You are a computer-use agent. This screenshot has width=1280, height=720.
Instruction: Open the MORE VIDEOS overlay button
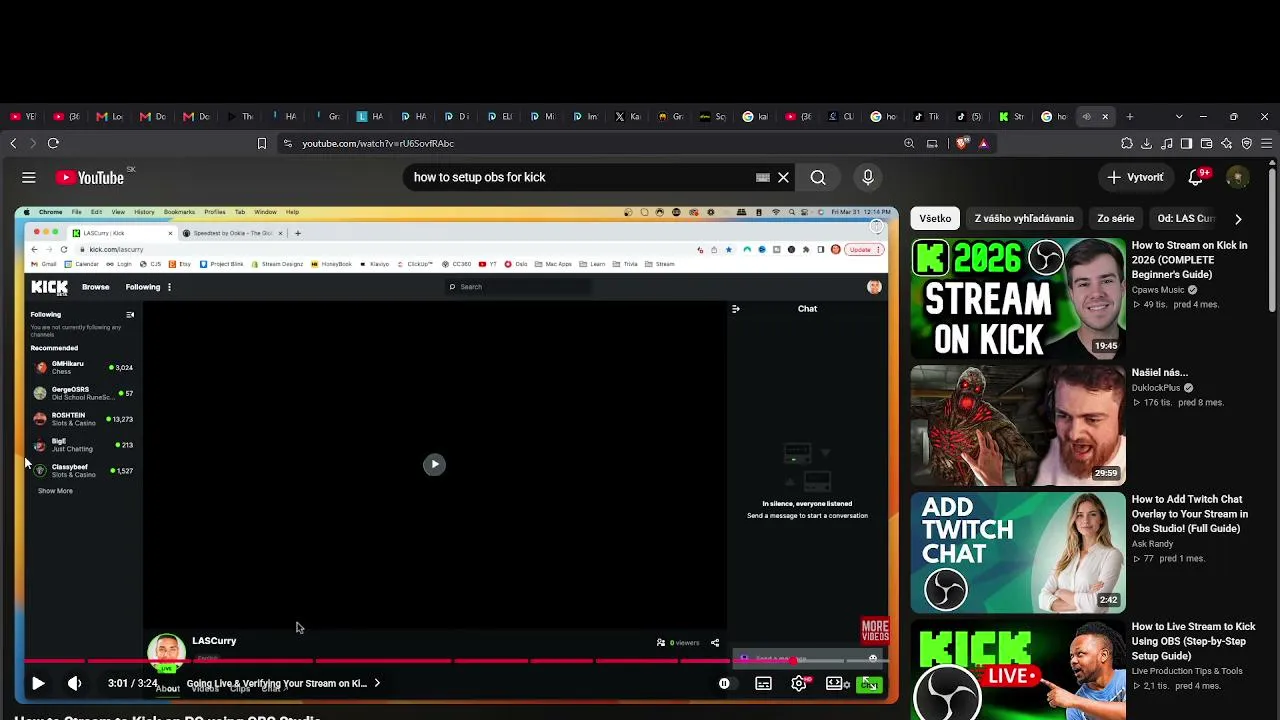[875, 631]
